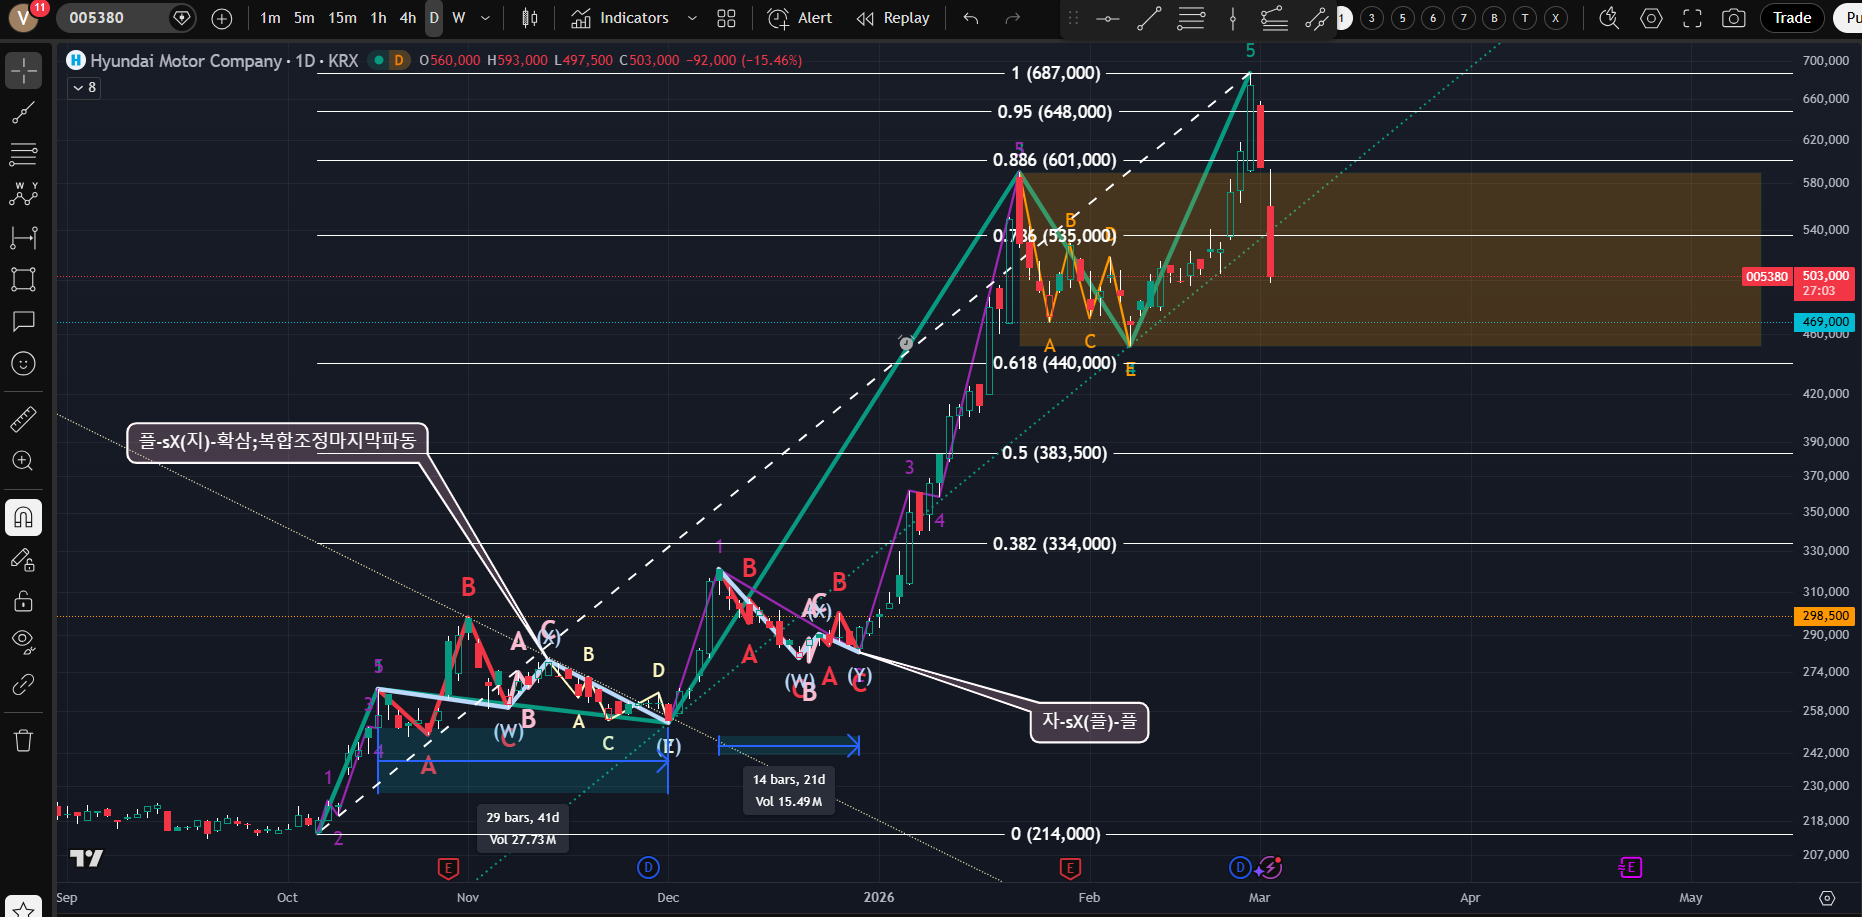Viewport: 1862px width, 917px height.
Task: Open the Fibonacci tools in left sidebar
Action: tap(23, 154)
